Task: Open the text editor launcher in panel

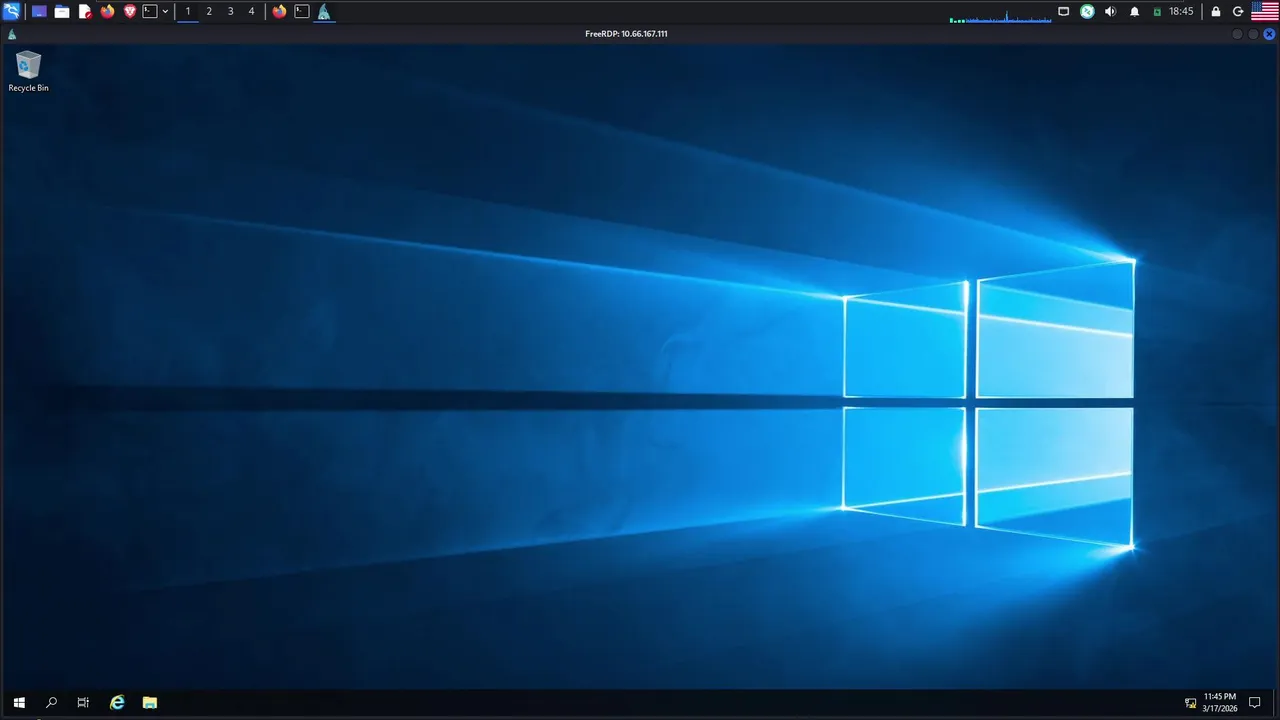Action: (85, 11)
